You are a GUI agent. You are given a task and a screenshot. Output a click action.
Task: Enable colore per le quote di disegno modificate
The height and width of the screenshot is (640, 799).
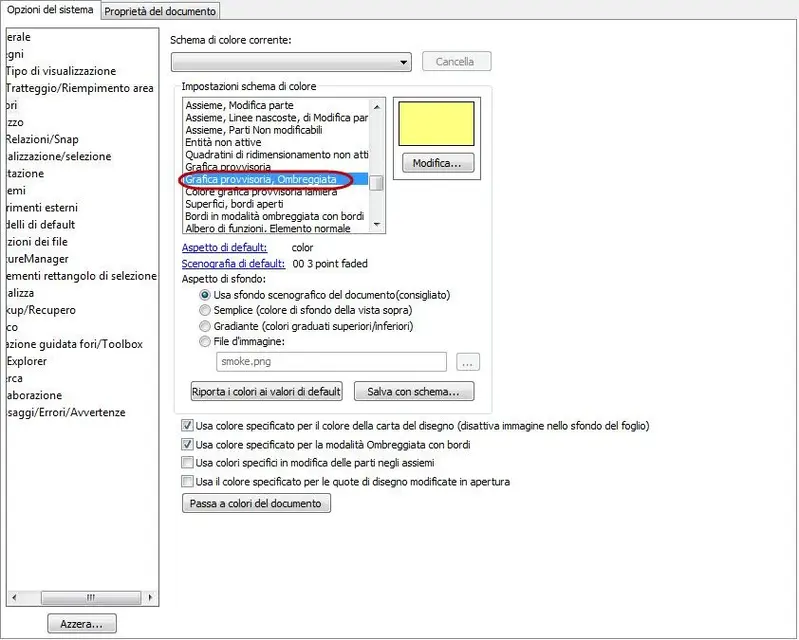188,482
